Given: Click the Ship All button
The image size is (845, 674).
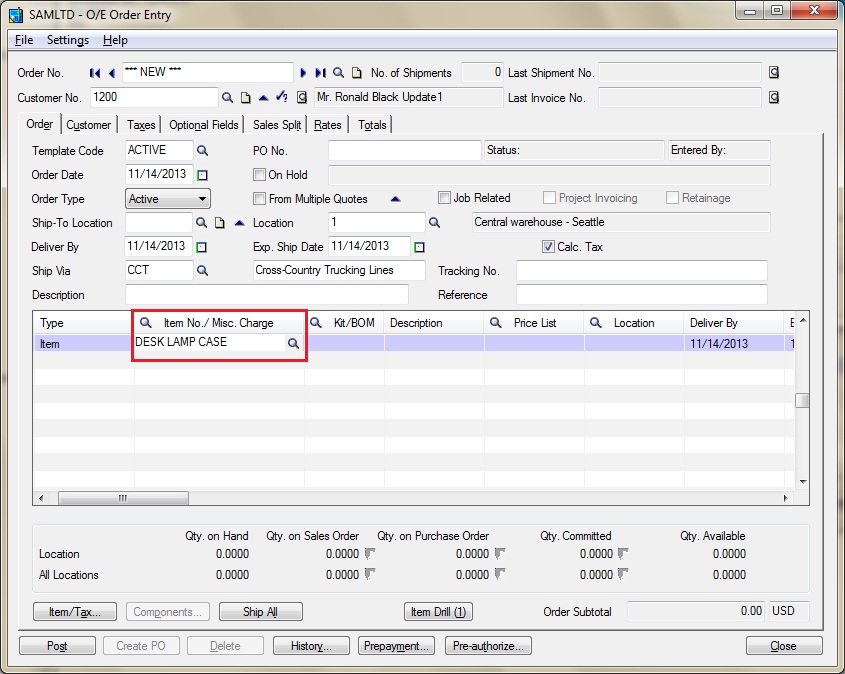Looking at the screenshot, I should [260, 612].
